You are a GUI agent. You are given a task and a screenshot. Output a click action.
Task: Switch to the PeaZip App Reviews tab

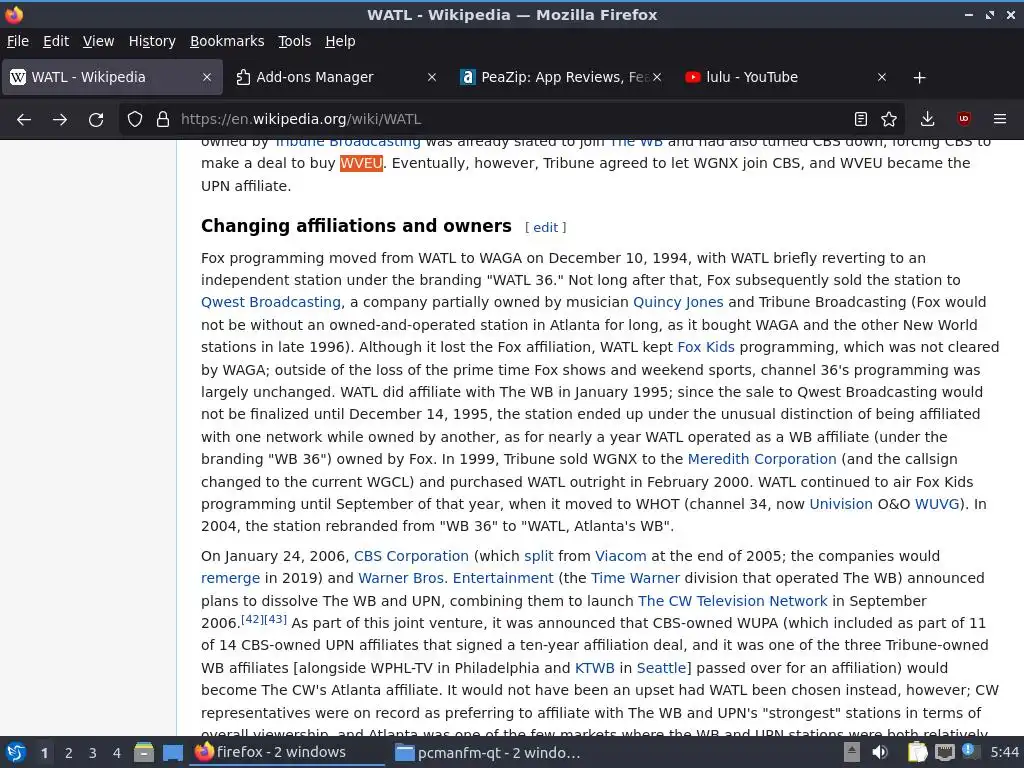click(x=560, y=77)
